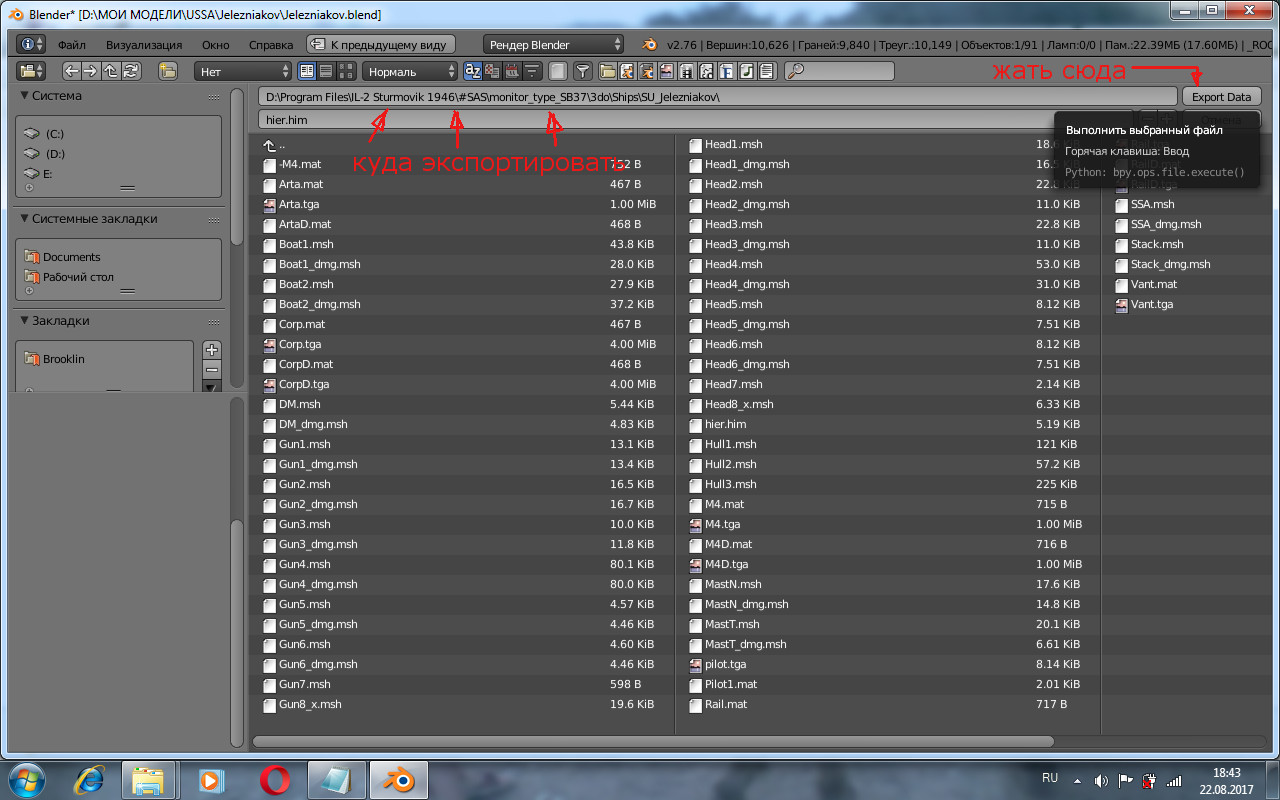Click the directory path field
The width and height of the screenshot is (1280, 800).
point(718,97)
